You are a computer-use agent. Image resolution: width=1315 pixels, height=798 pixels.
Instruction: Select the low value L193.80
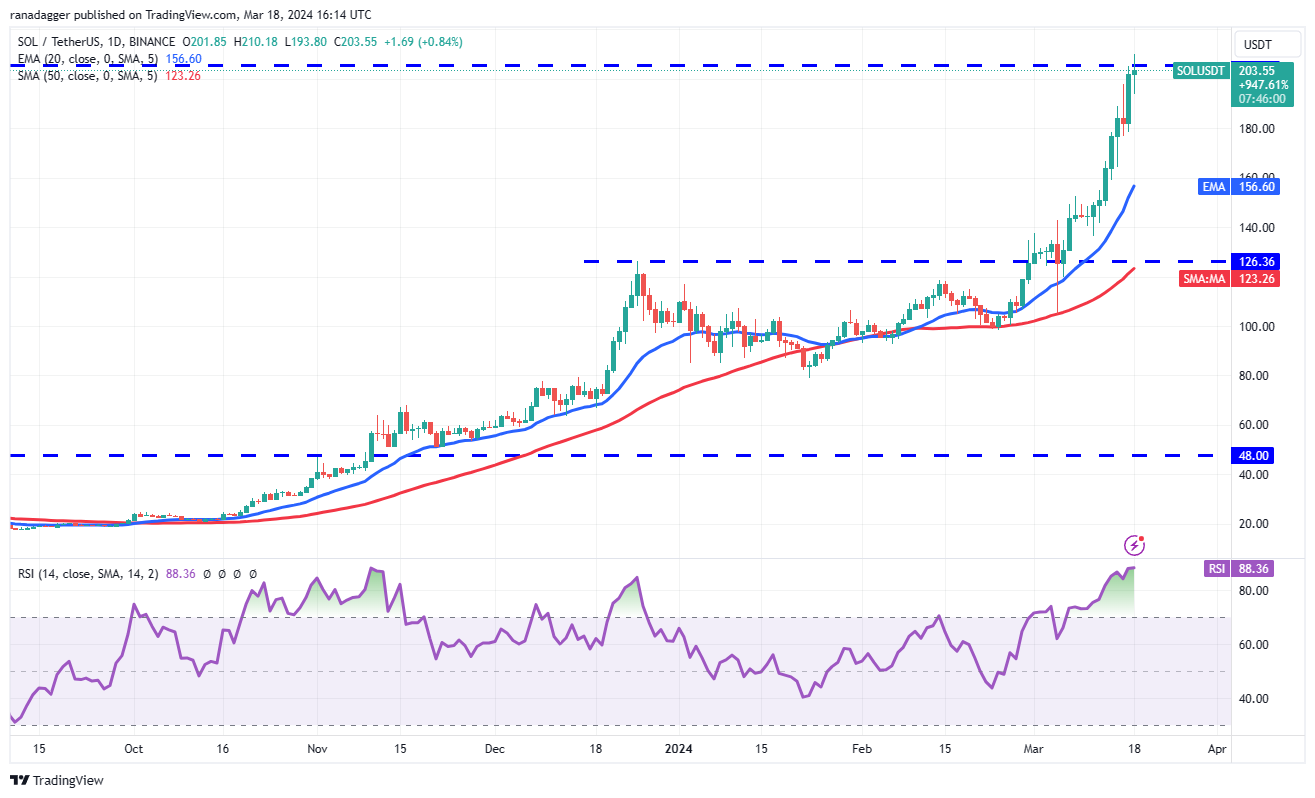pos(306,42)
